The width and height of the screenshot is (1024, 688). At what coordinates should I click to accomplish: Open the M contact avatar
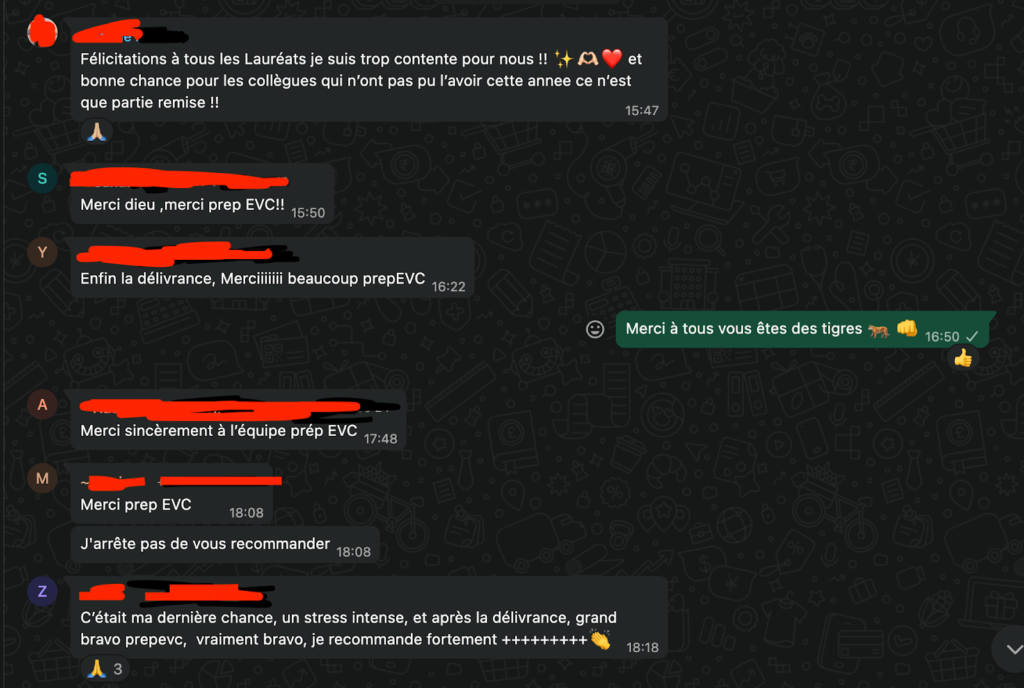point(42,478)
